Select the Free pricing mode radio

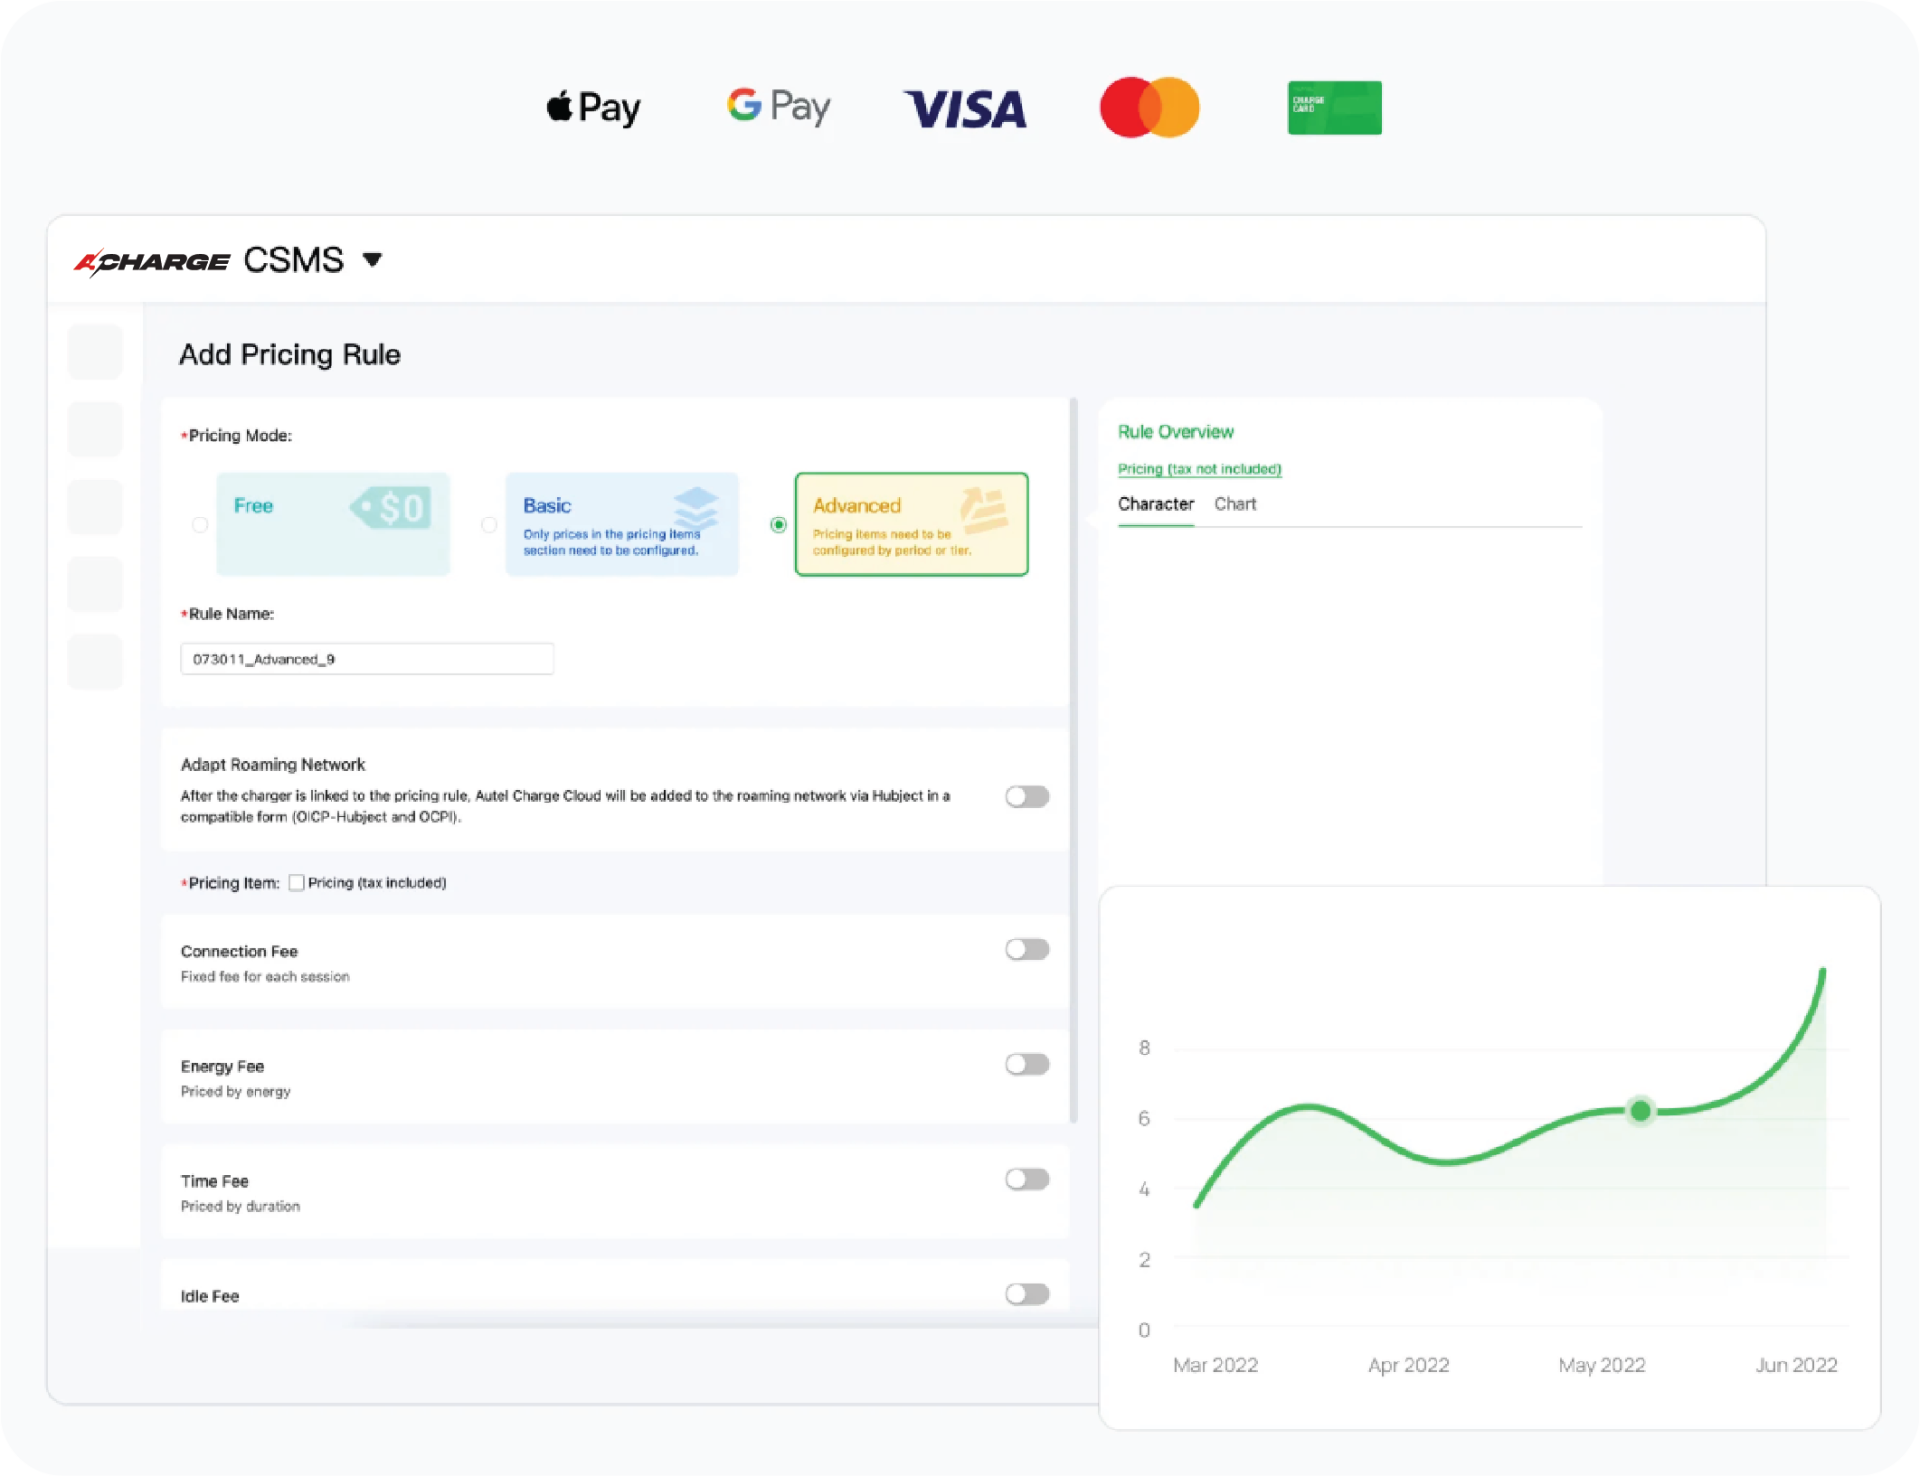click(x=200, y=525)
